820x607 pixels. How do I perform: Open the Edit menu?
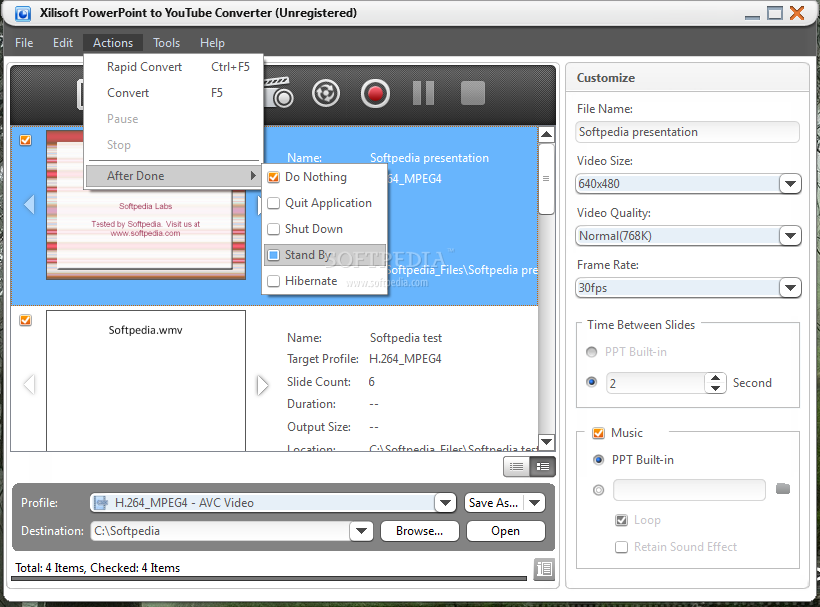(x=63, y=43)
